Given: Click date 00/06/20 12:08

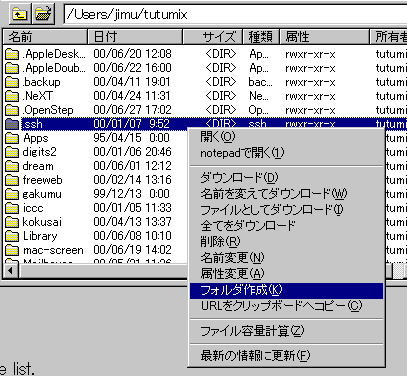Looking at the screenshot, I should [132, 54].
